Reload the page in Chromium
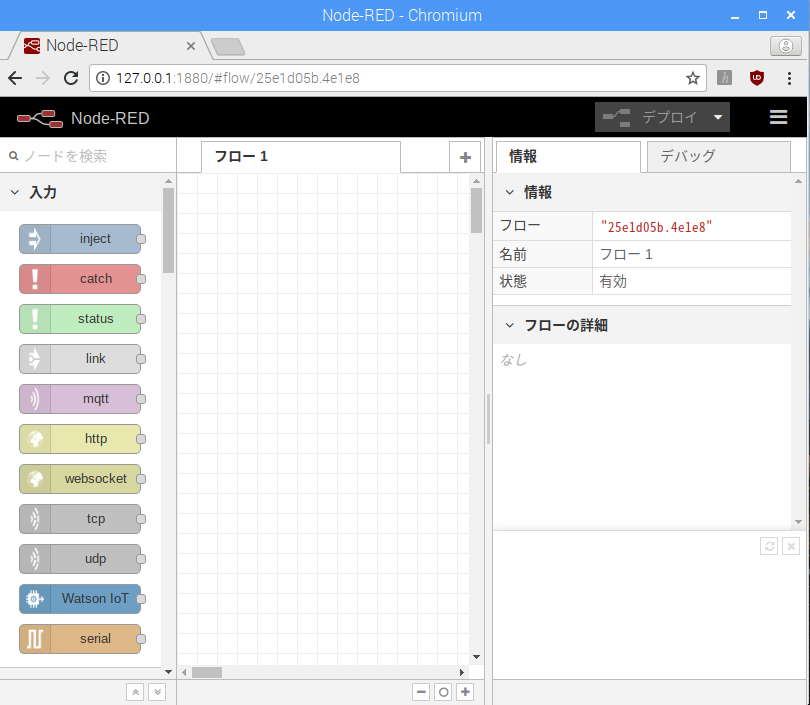 [x=71, y=78]
